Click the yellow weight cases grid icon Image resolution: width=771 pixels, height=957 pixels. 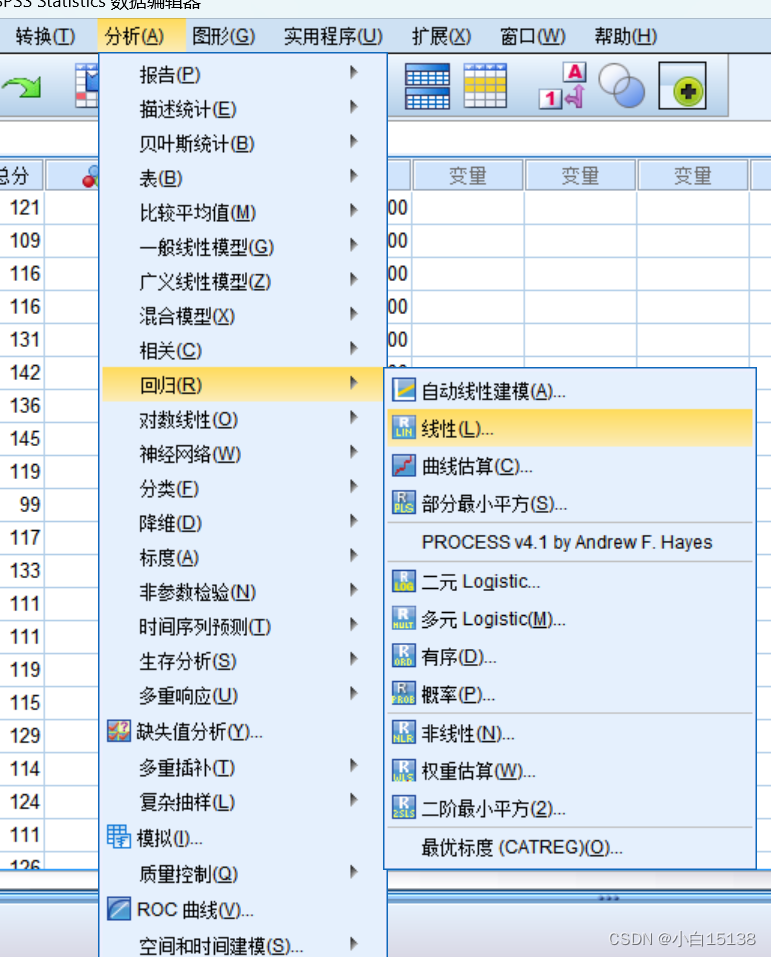tap(485, 85)
